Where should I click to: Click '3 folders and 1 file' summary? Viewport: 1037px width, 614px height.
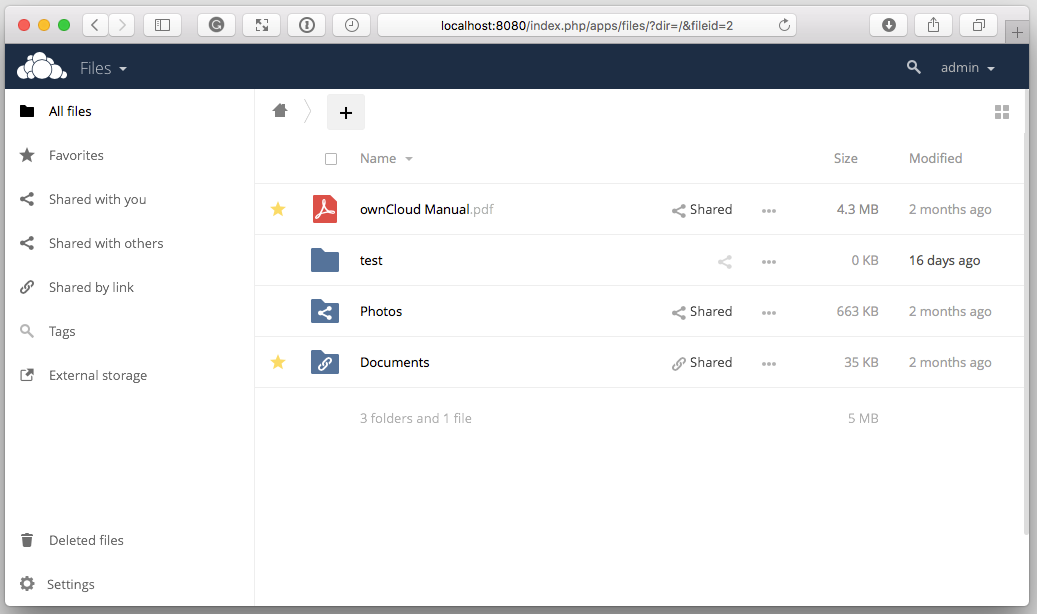[x=415, y=418]
